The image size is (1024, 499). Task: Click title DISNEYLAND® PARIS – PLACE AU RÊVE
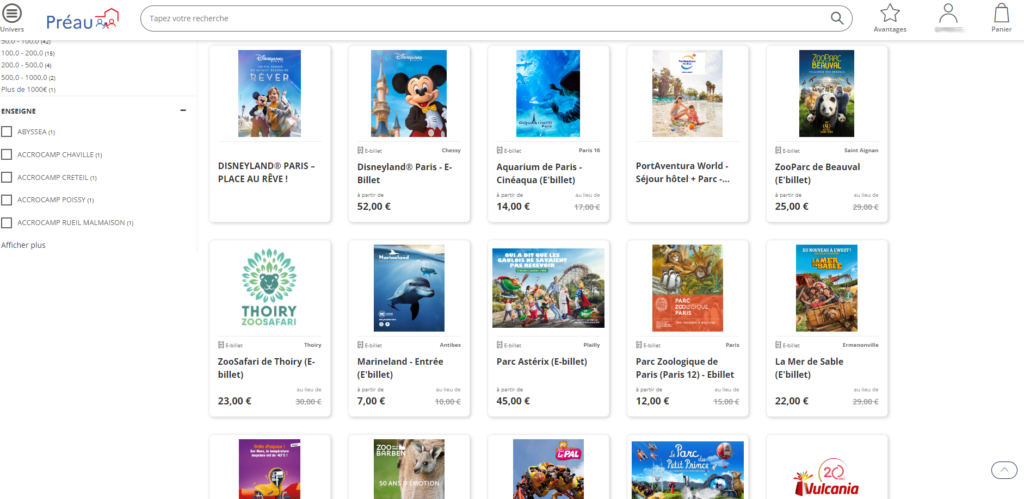coord(266,172)
